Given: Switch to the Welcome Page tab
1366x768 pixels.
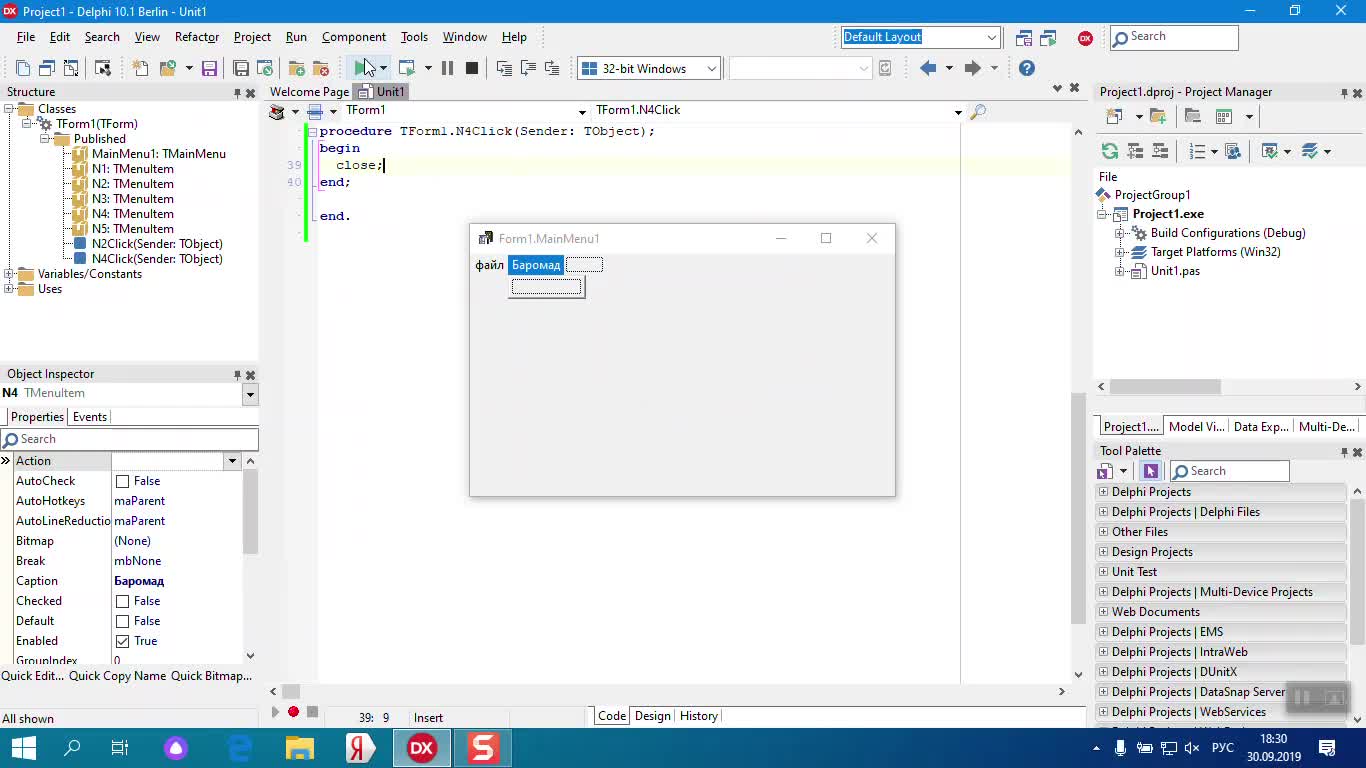Looking at the screenshot, I should [x=309, y=92].
